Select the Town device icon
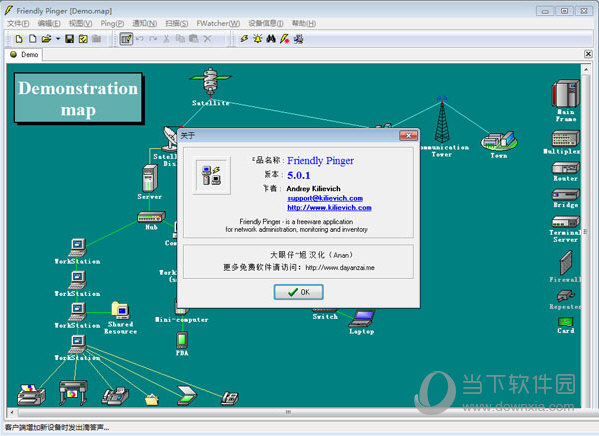The width and height of the screenshot is (599, 436). click(499, 140)
